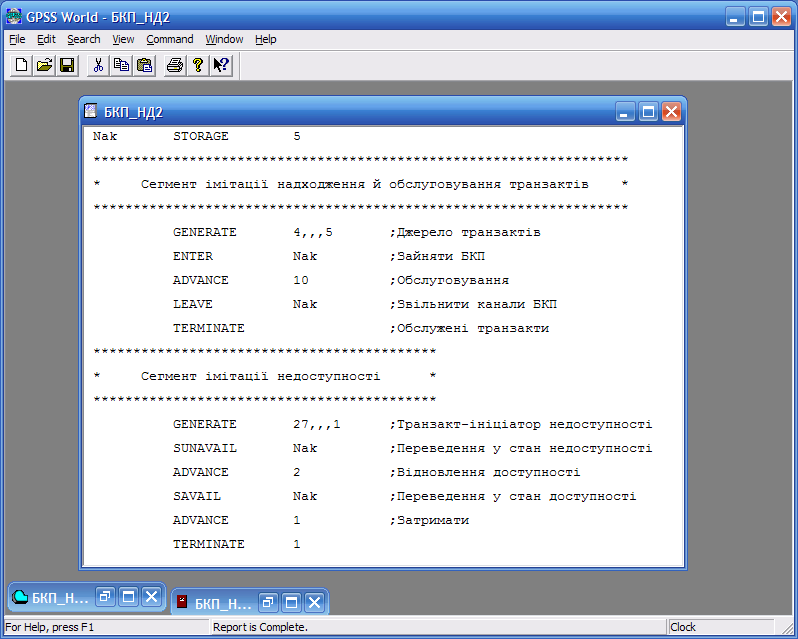Click the window grip at status bar corner

click(786, 628)
